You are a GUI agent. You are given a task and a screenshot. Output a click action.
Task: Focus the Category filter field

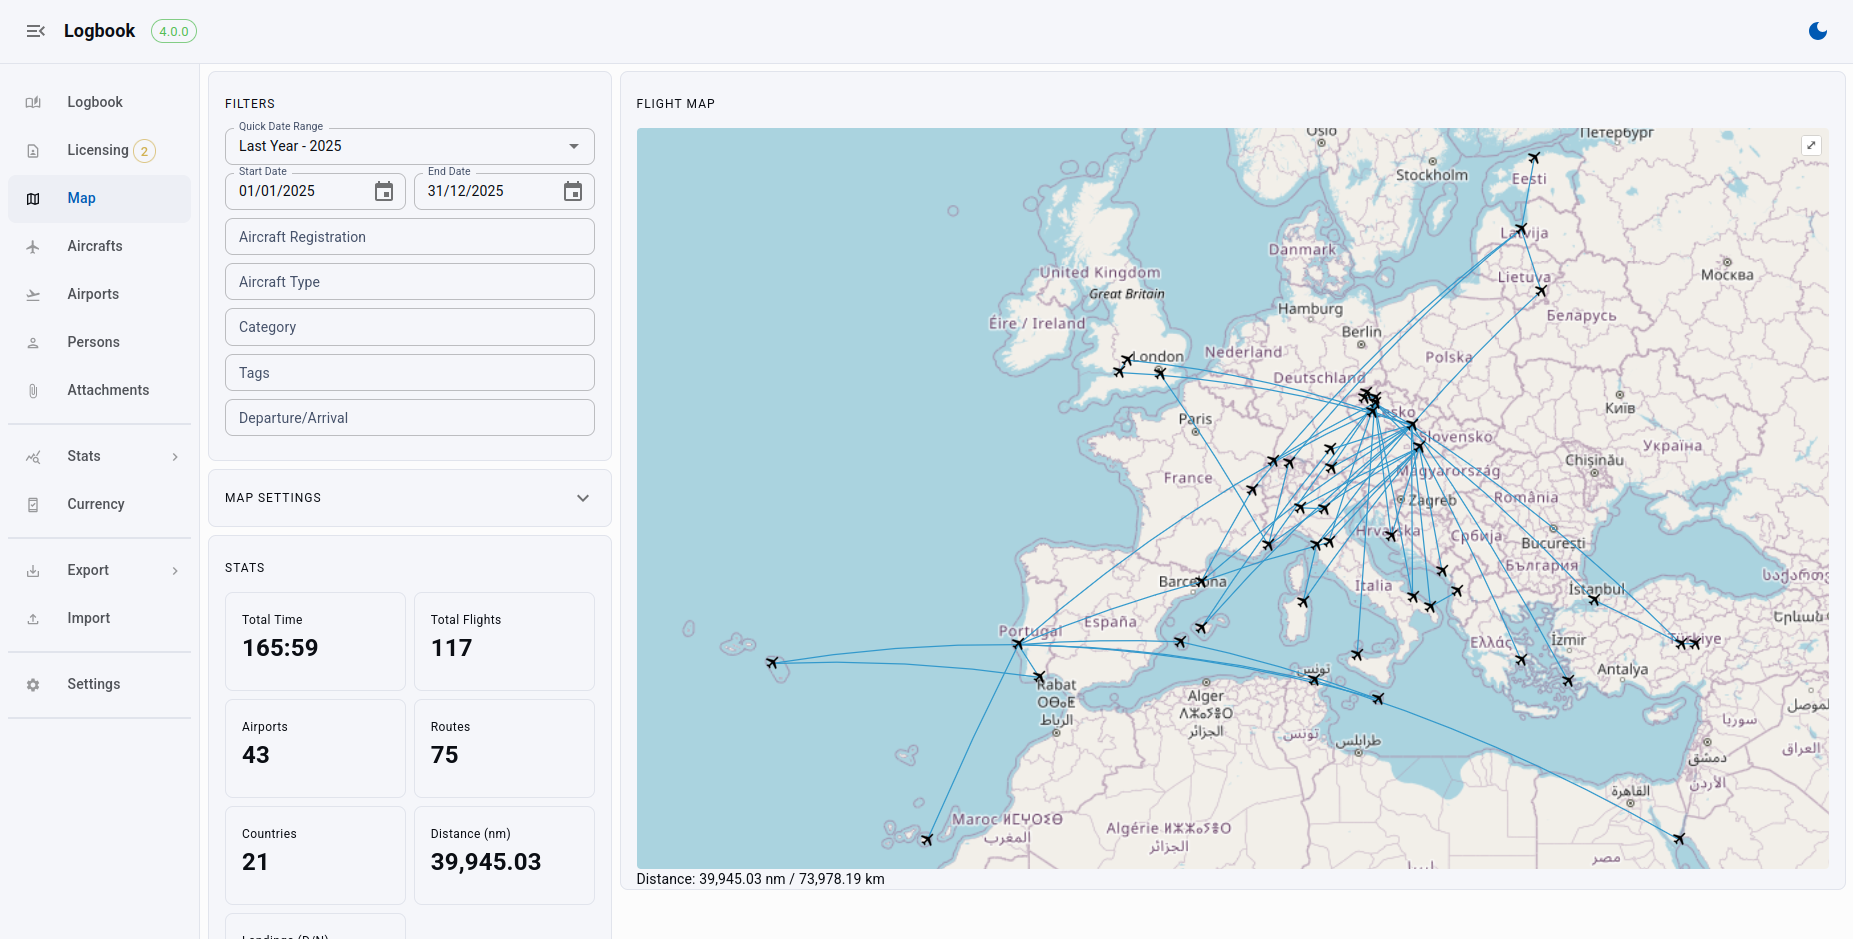(410, 327)
